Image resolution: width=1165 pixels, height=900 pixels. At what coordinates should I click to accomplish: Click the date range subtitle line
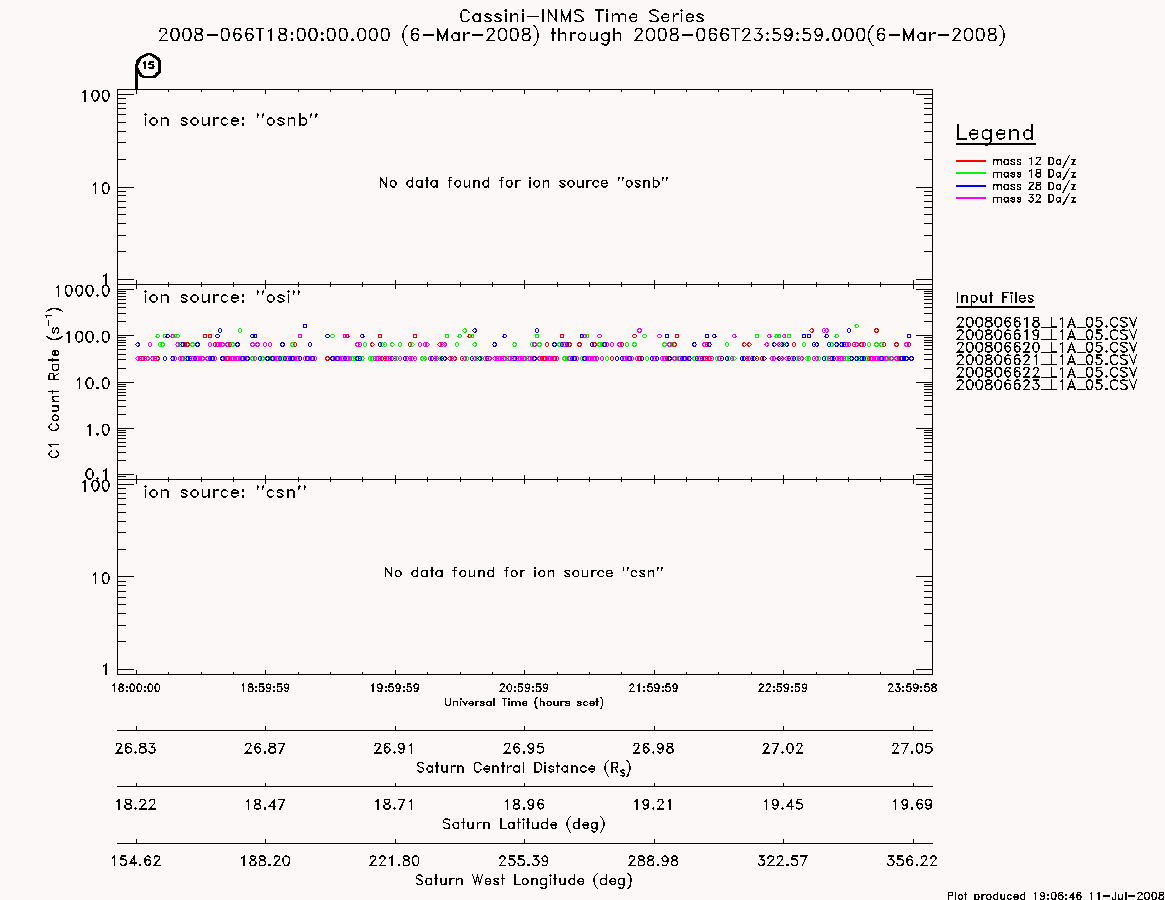pos(582,35)
